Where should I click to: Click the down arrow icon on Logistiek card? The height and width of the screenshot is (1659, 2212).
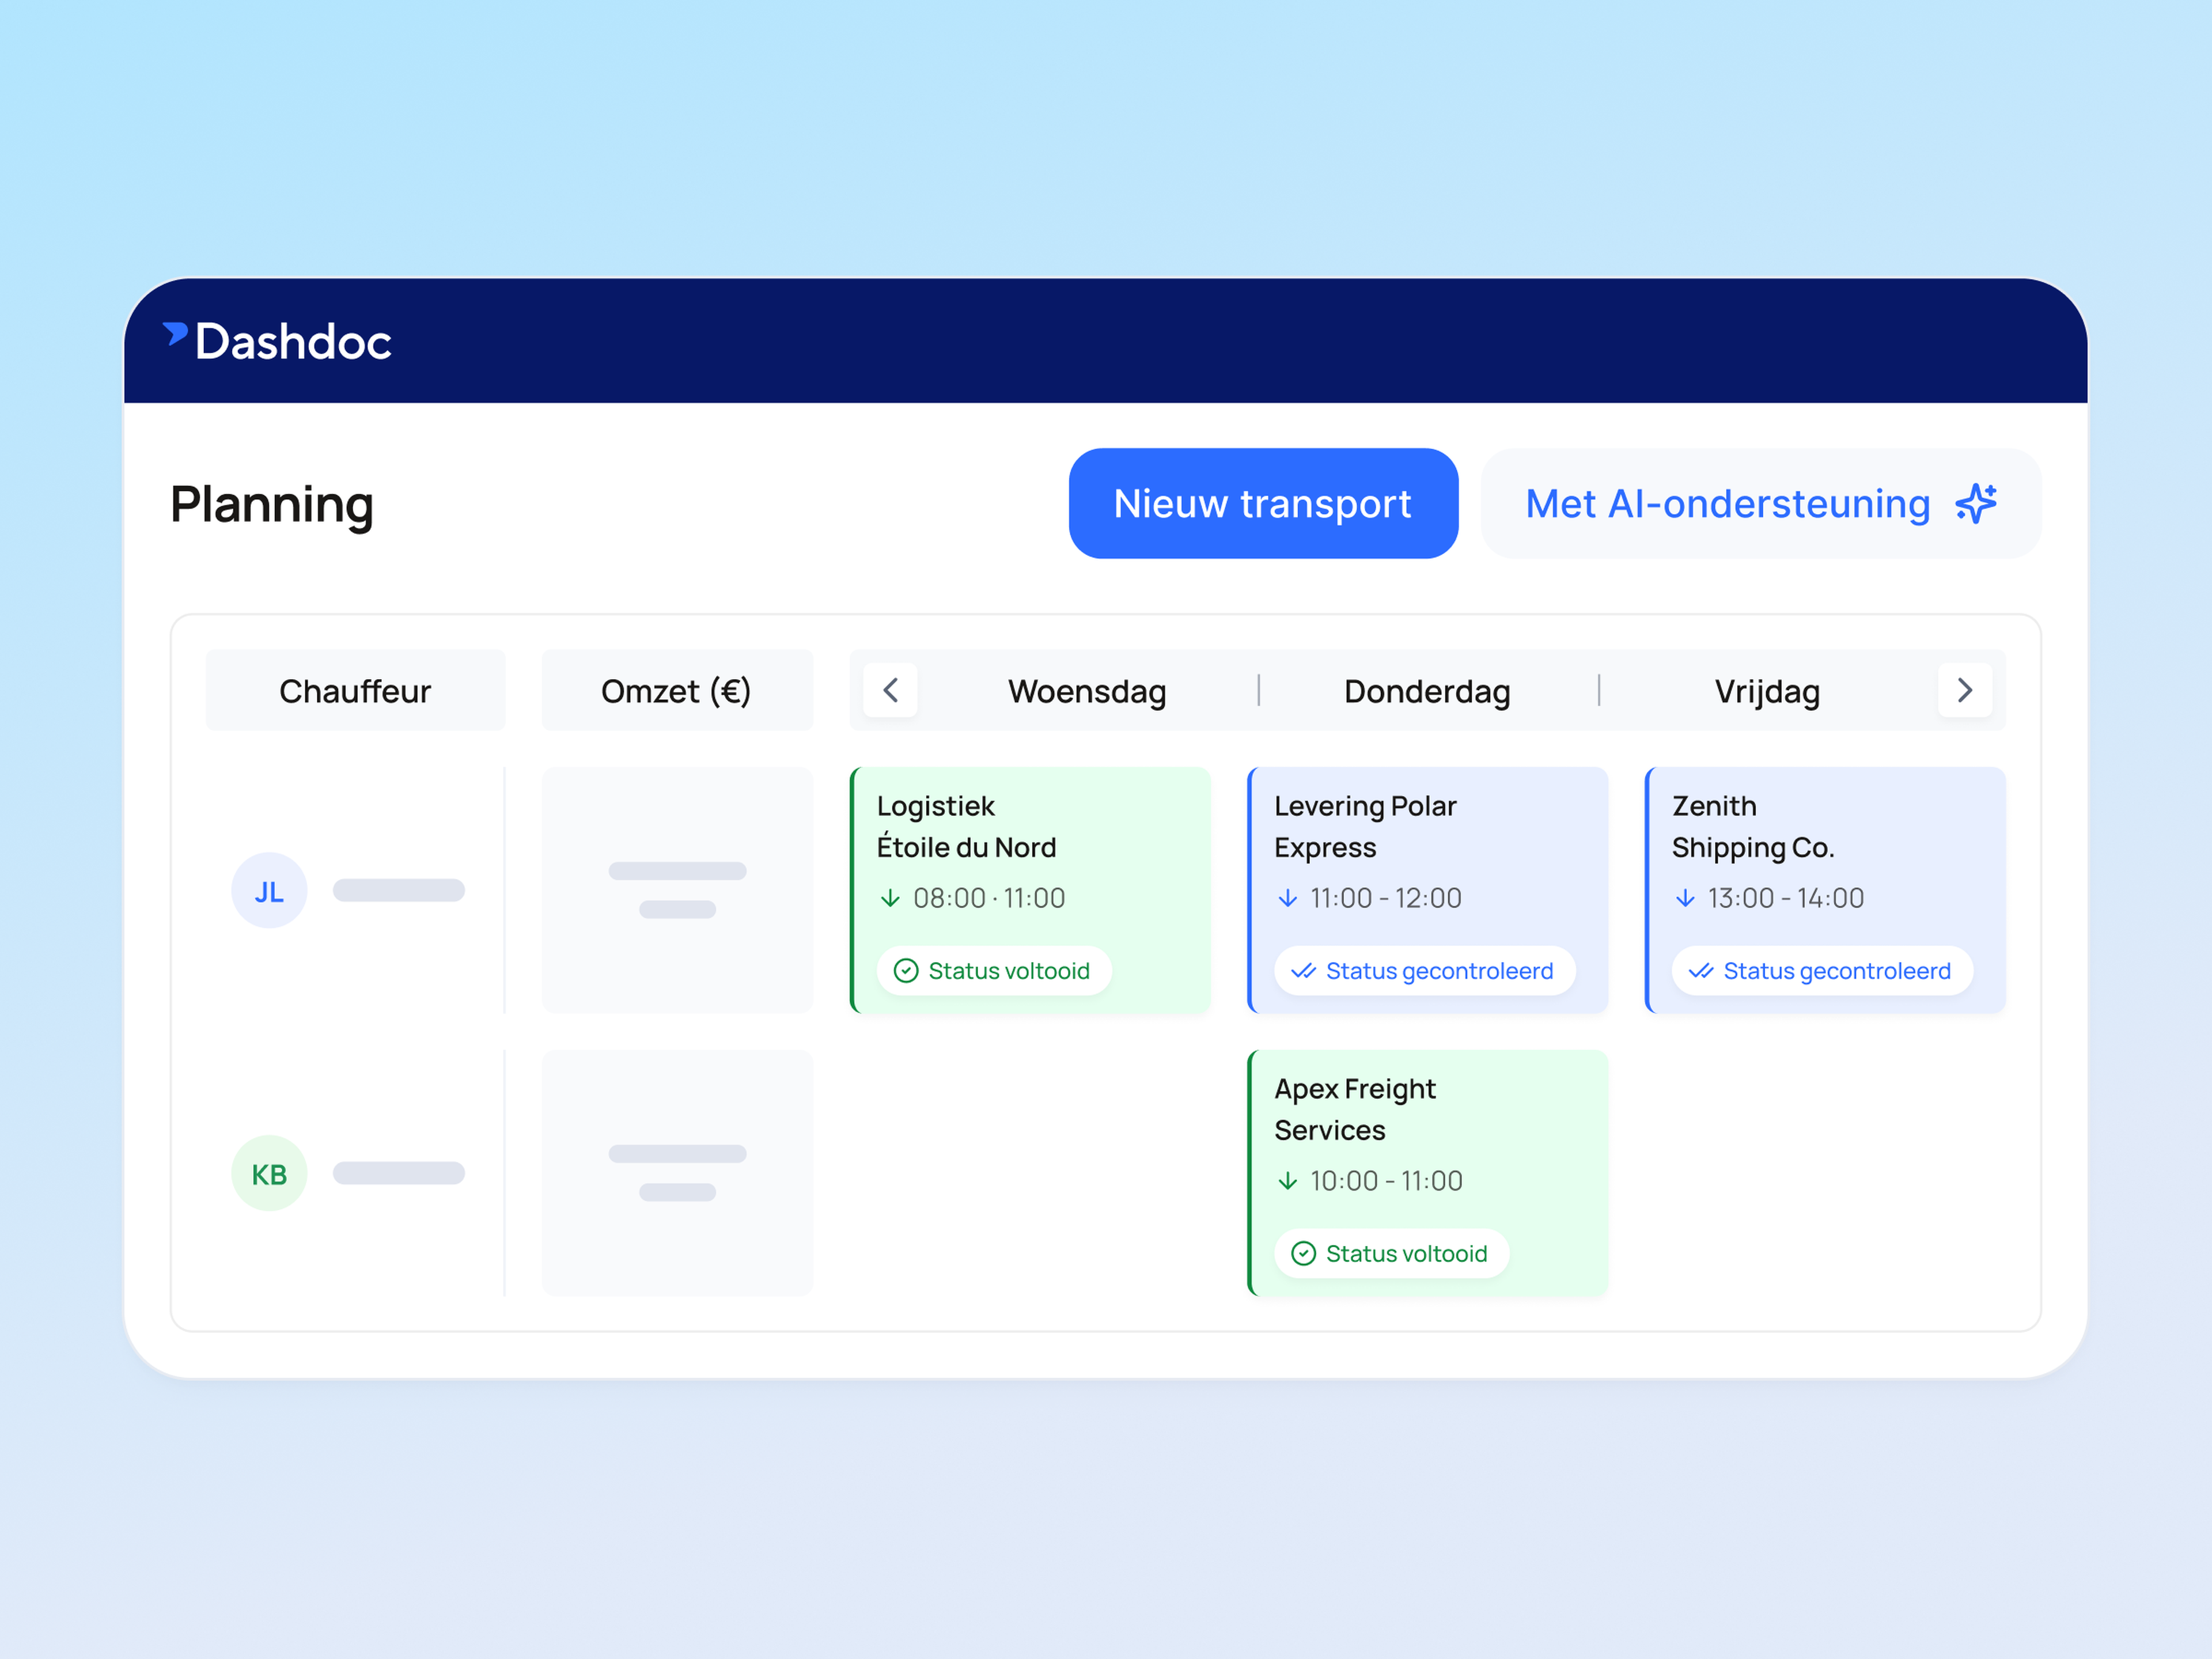(x=890, y=898)
